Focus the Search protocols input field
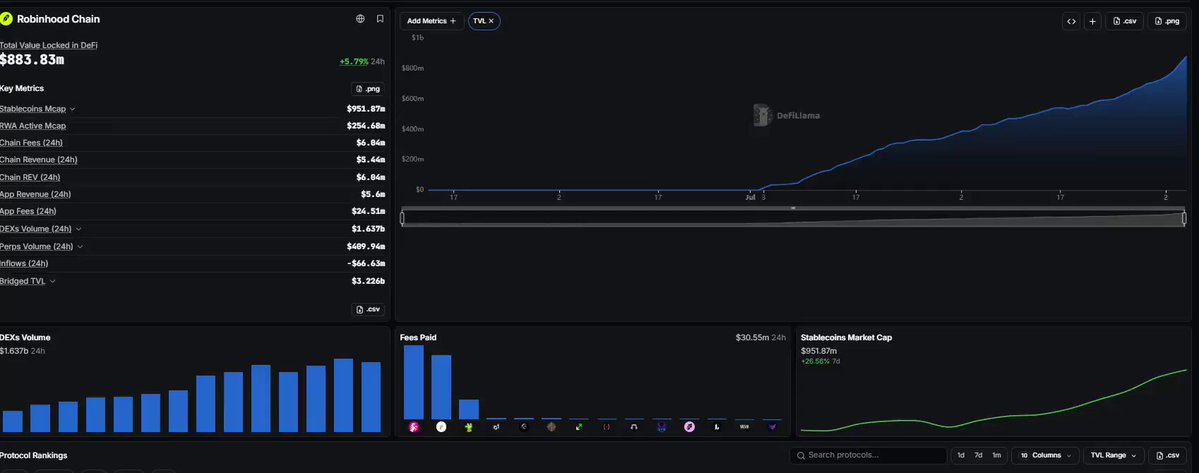Image resolution: width=1199 pixels, height=473 pixels. (x=868, y=455)
